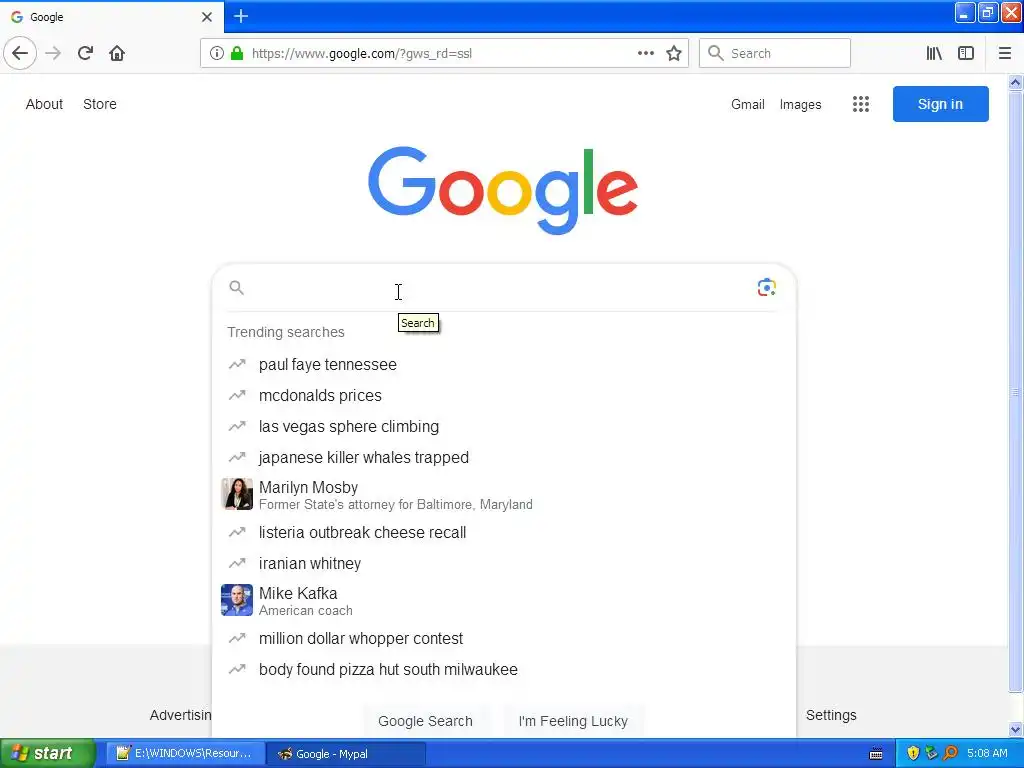Select Mike Kafka suggestion text
Viewport: 1024px width, 768px height.
[x=298, y=593]
